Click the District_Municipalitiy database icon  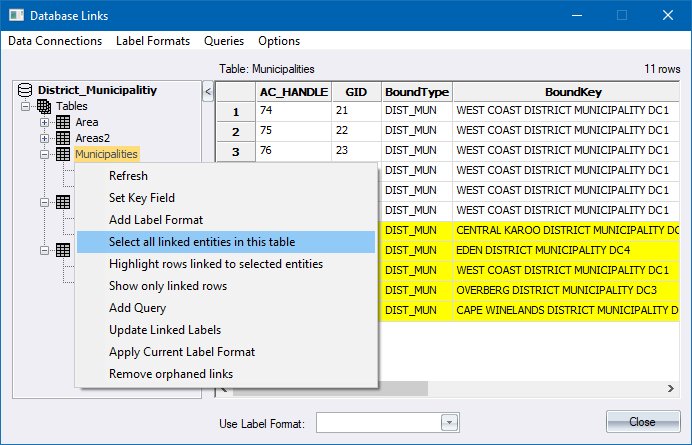[x=26, y=90]
